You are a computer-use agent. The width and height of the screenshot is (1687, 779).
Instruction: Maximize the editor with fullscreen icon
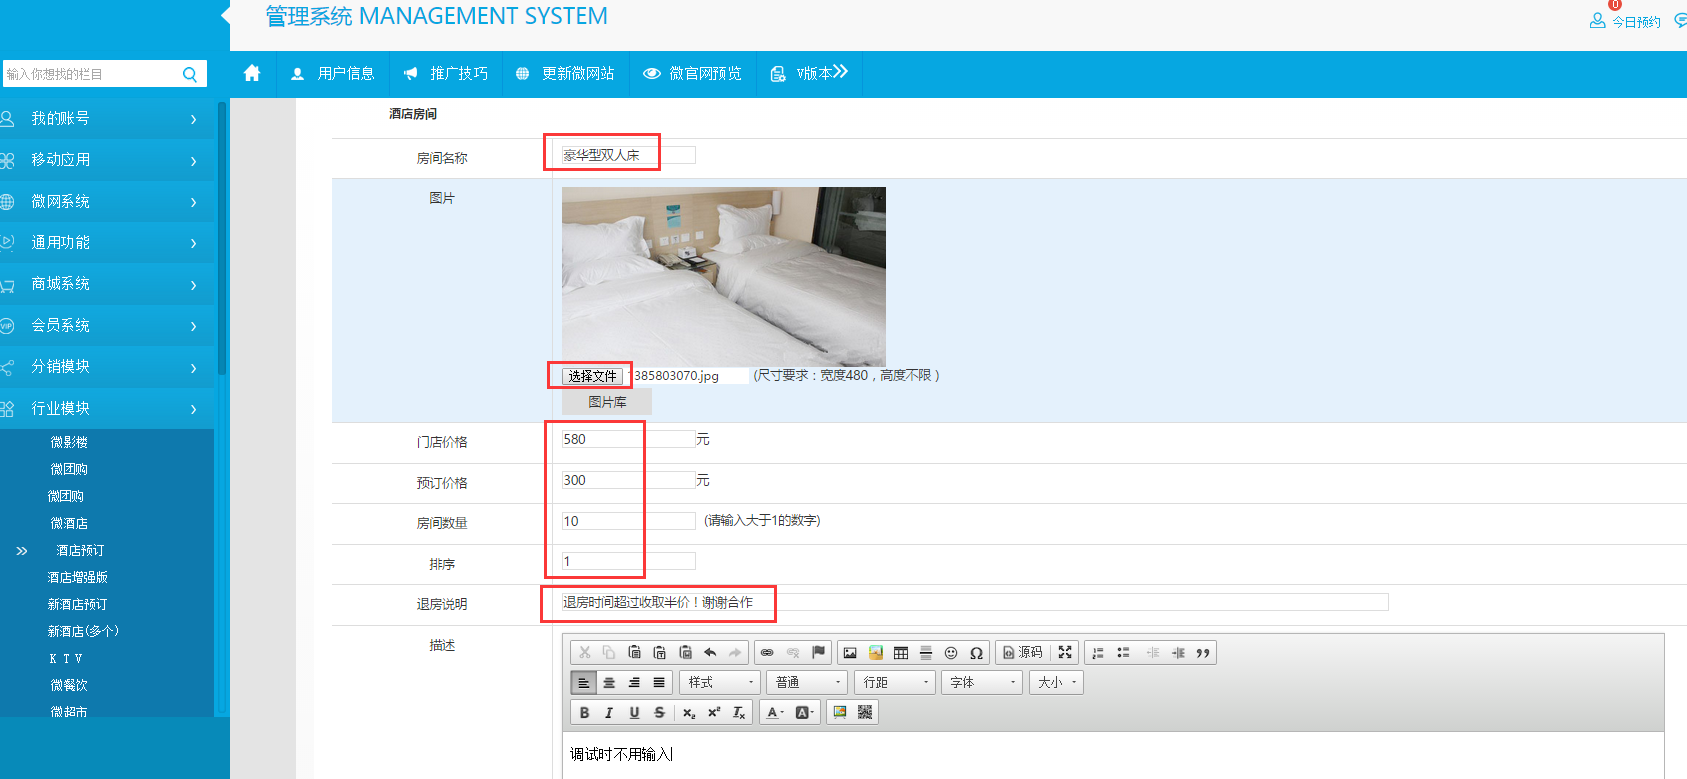click(1065, 652)
